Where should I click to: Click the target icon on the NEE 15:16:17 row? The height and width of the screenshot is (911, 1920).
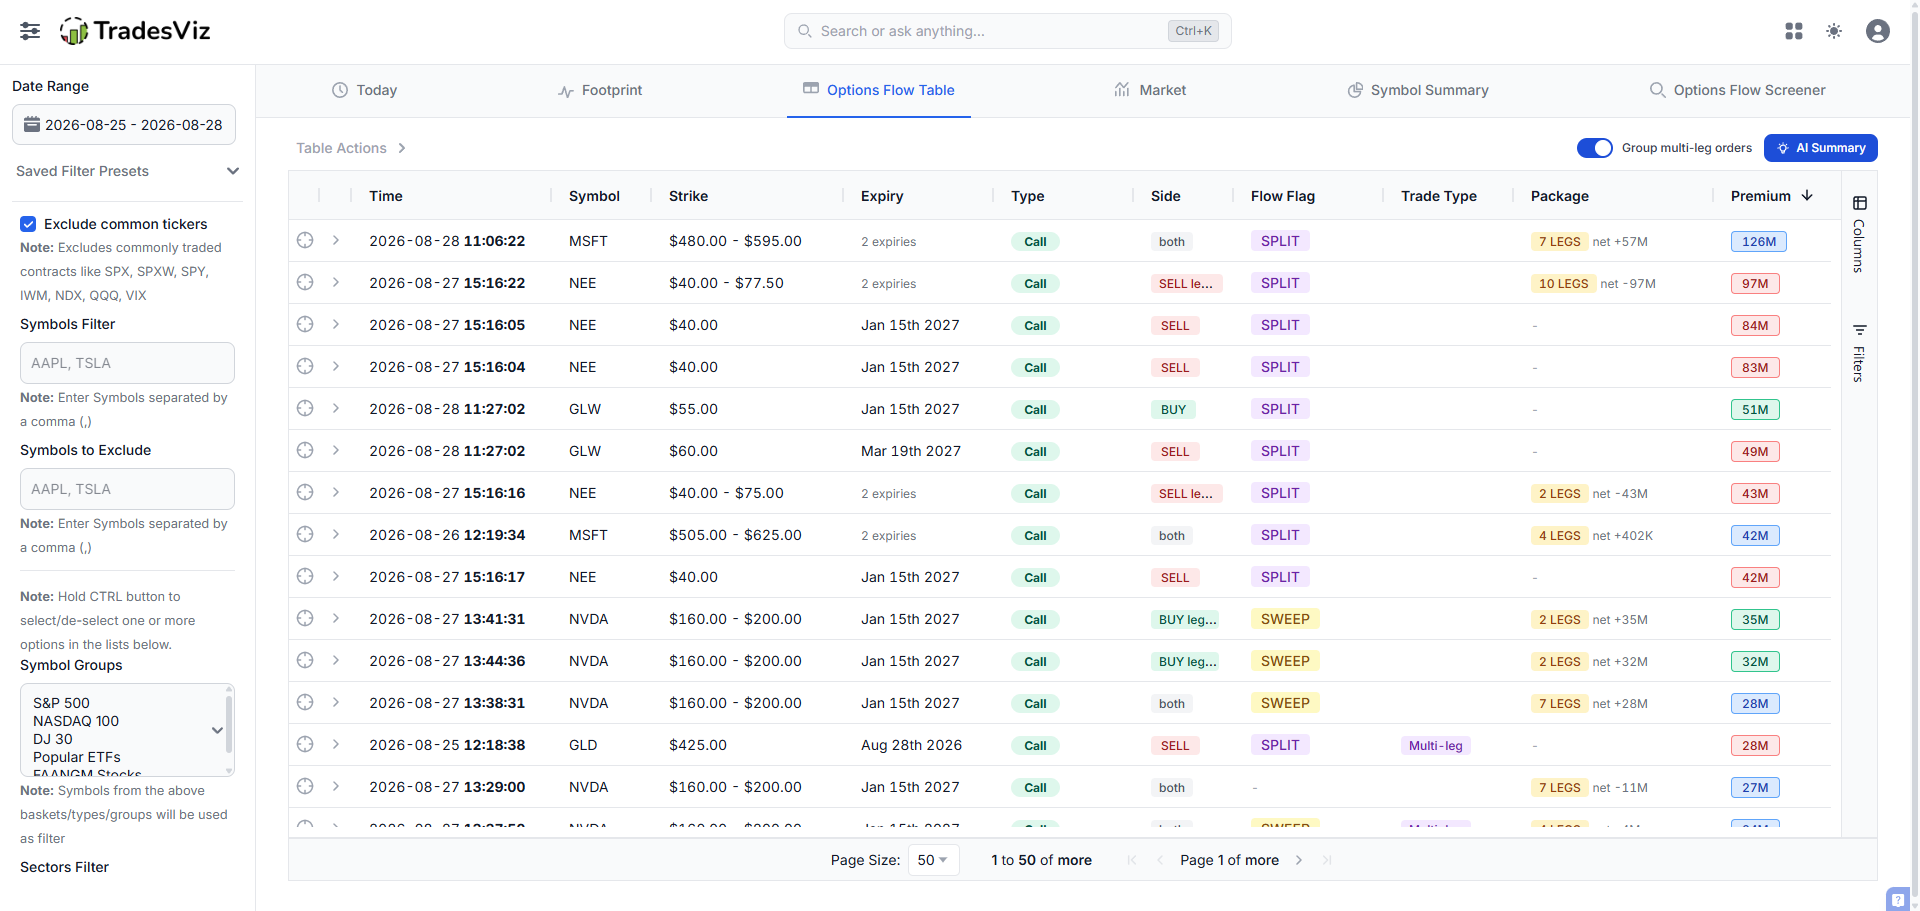pyautogui.click(x=305, y=576)
